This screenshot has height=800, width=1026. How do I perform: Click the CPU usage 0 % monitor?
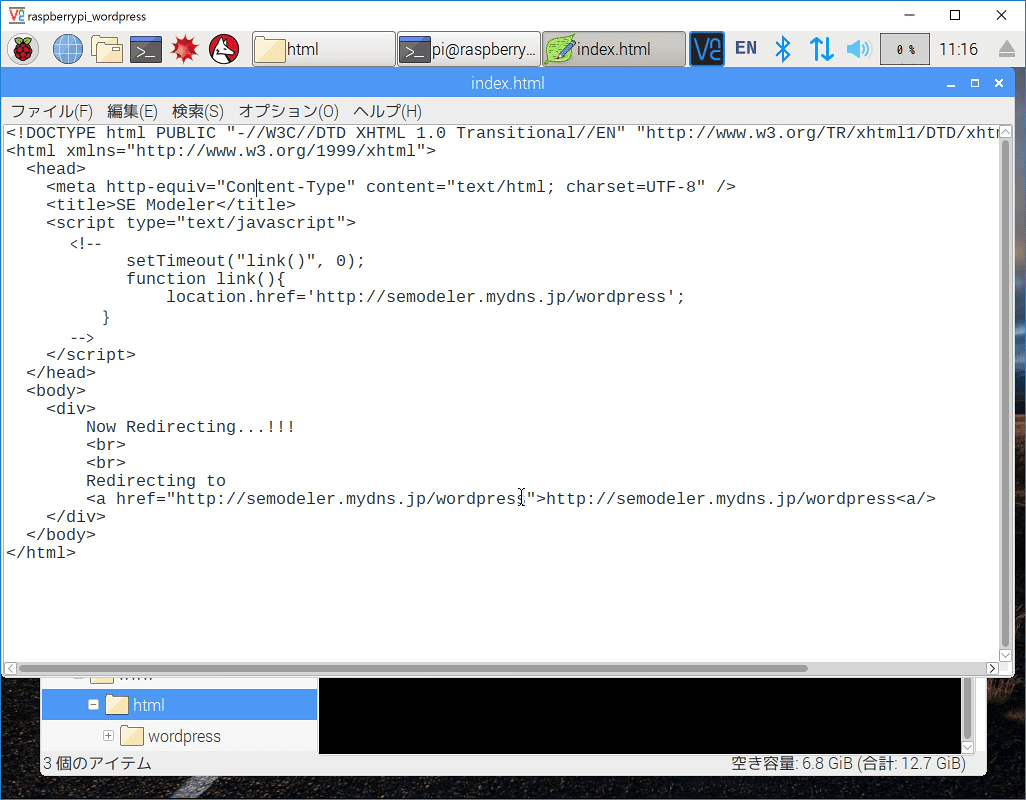904,49
